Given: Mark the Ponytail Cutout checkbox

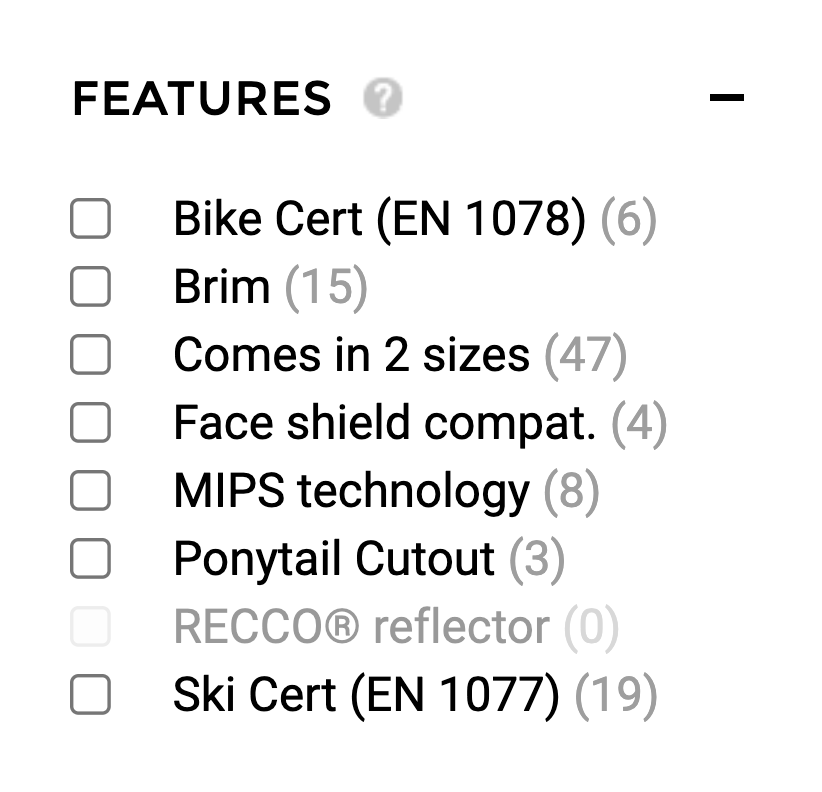Looking at the screenshot, I should pyautogui.click(x=90, y=560).
